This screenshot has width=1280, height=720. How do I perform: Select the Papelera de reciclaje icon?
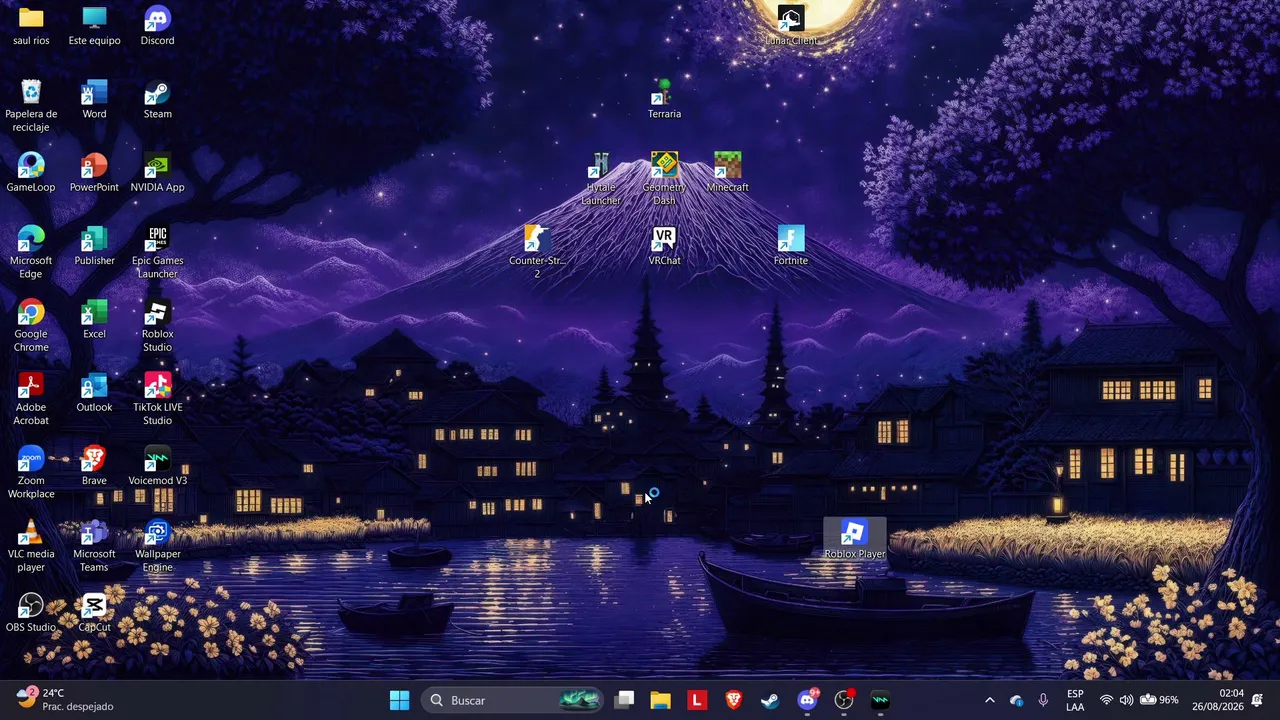[31, 105]
